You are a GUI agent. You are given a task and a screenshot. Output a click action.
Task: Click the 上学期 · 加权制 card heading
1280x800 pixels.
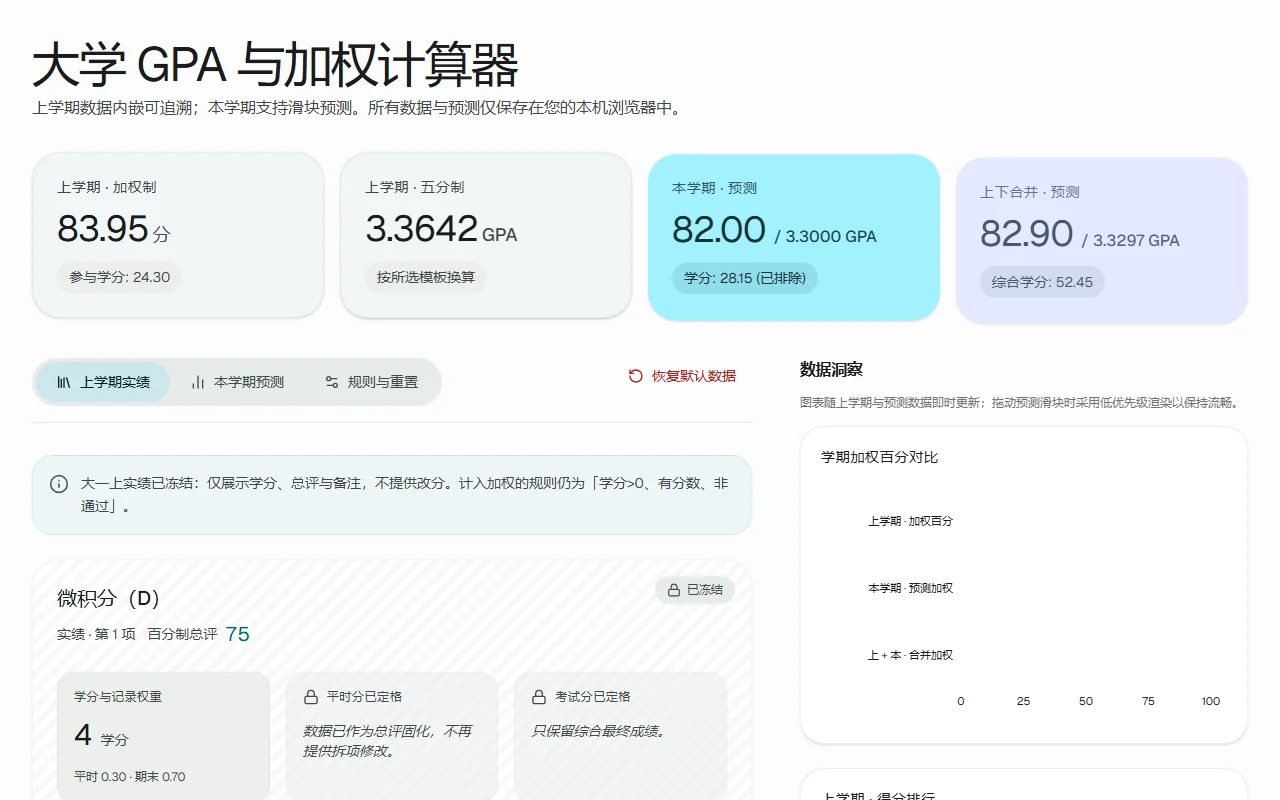[x=107, y=187]
